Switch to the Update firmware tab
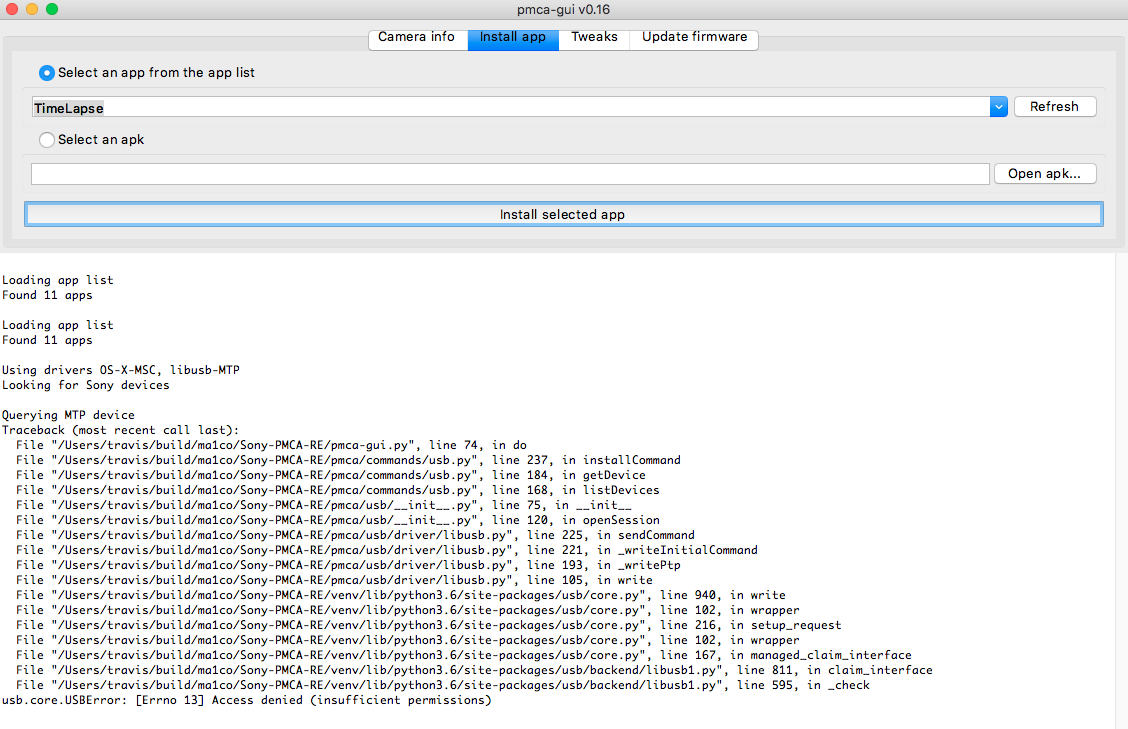 point(694,37)
